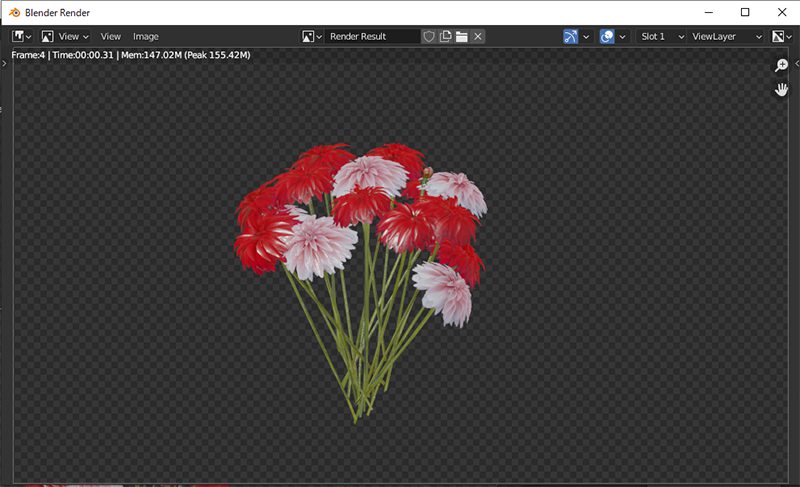
Task: Toggle the gizmo visibility button
Action: (x=571, y=36)
